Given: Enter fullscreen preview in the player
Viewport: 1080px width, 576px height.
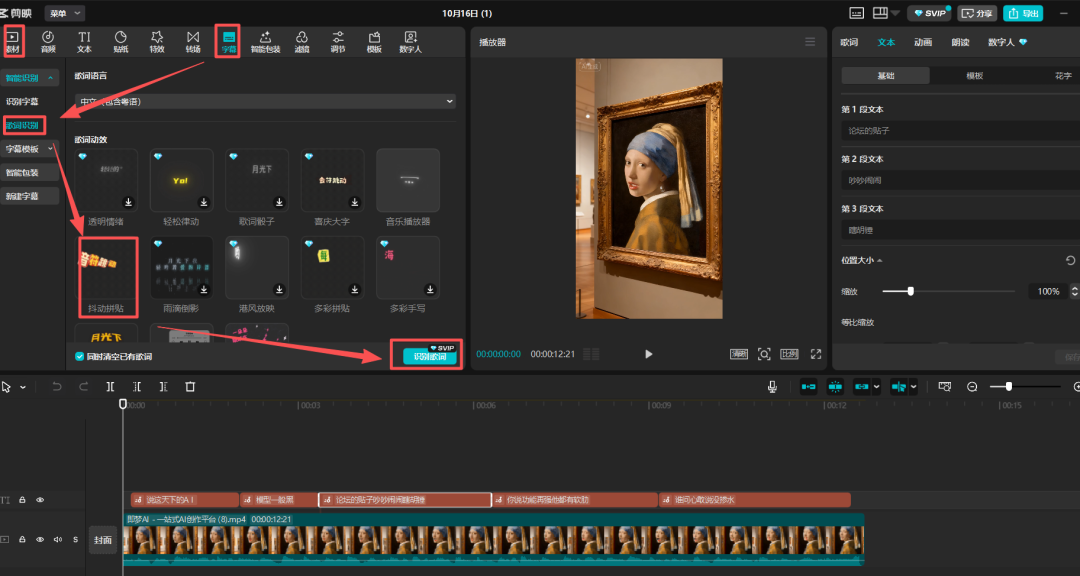Looking at the screenshot, I should [x=815, y=354].
